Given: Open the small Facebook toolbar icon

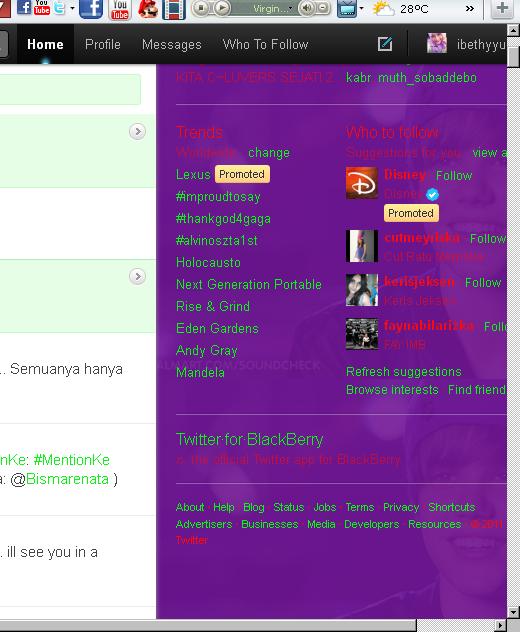Looking at the screenshot, I should (x=24, y=7).
